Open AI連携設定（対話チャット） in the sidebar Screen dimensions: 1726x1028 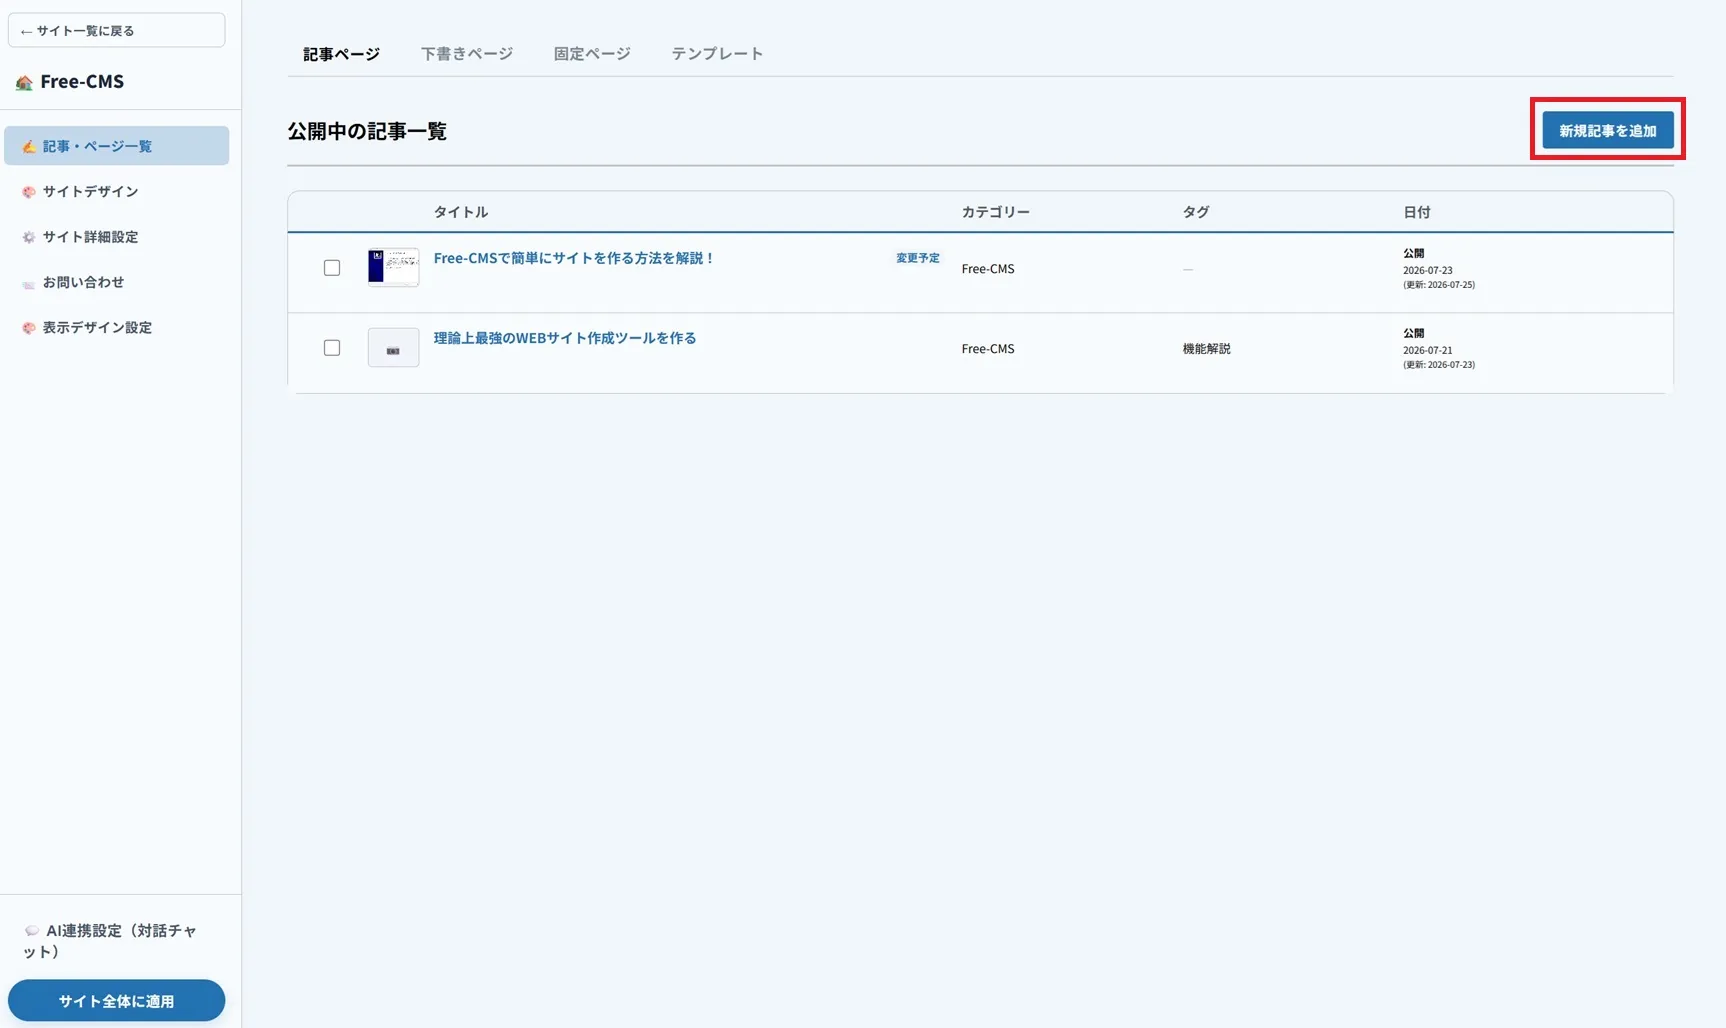[117, 941]
